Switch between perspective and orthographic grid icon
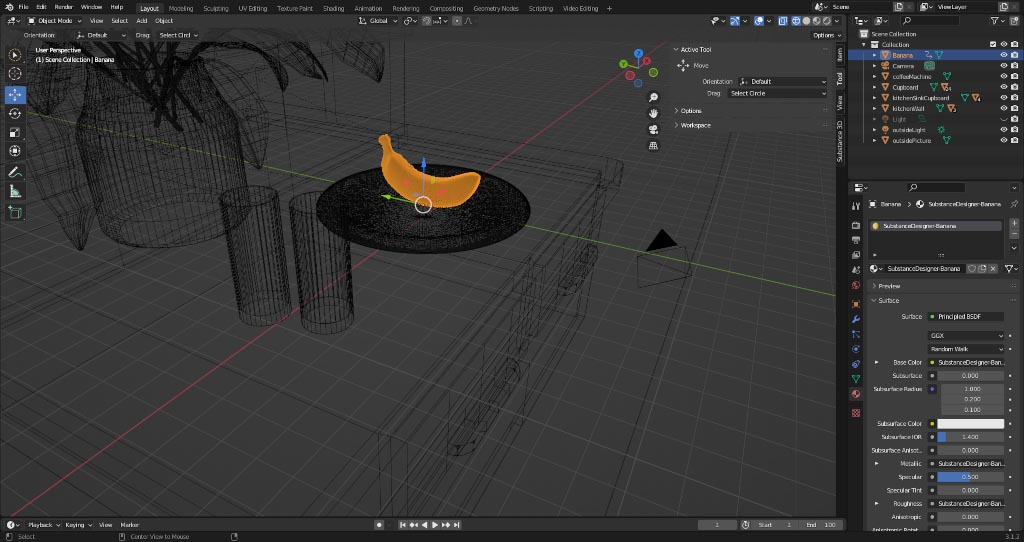Image resolution: width=1024 pixels, height=542 pixels. click(653, 145)
